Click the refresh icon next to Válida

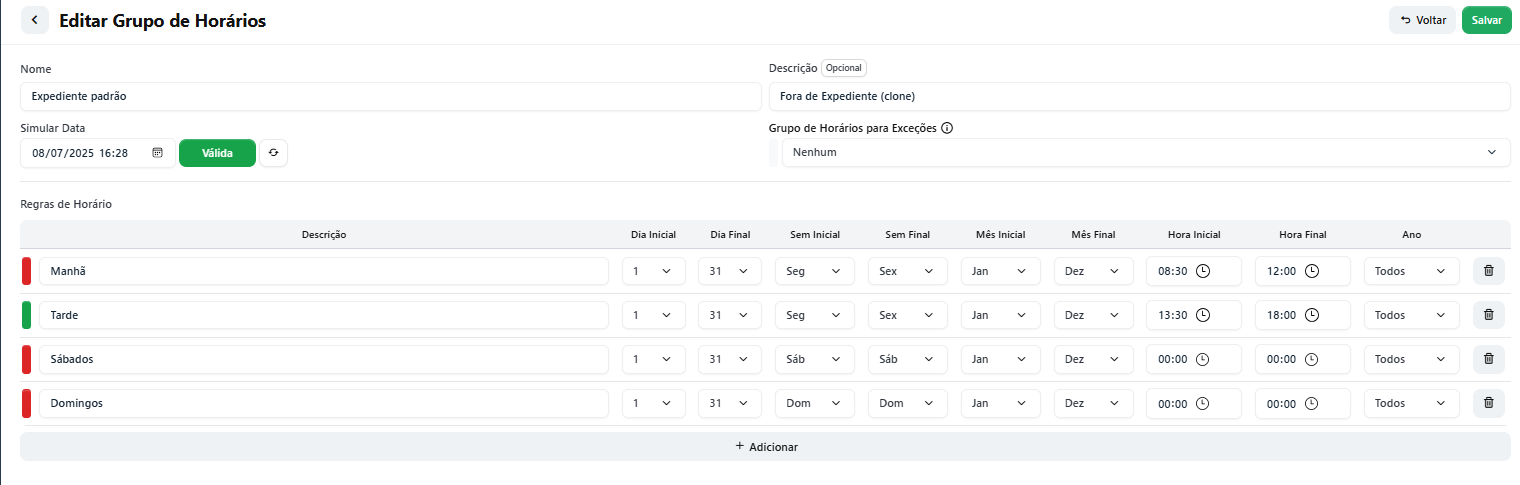click(x=273, y=153)
